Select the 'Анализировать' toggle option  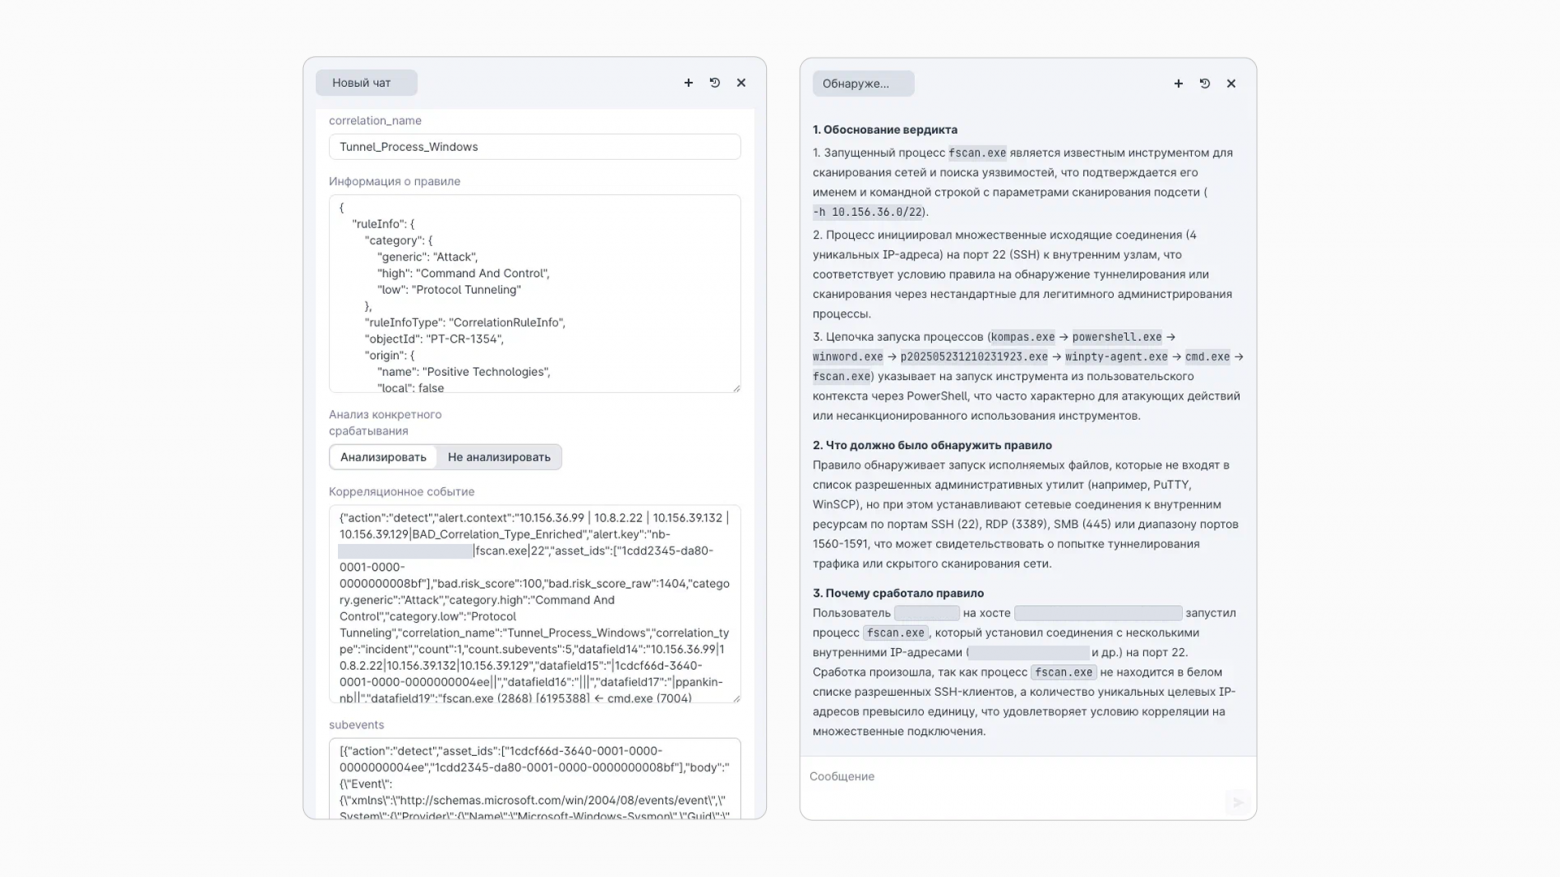pos(383,457)
